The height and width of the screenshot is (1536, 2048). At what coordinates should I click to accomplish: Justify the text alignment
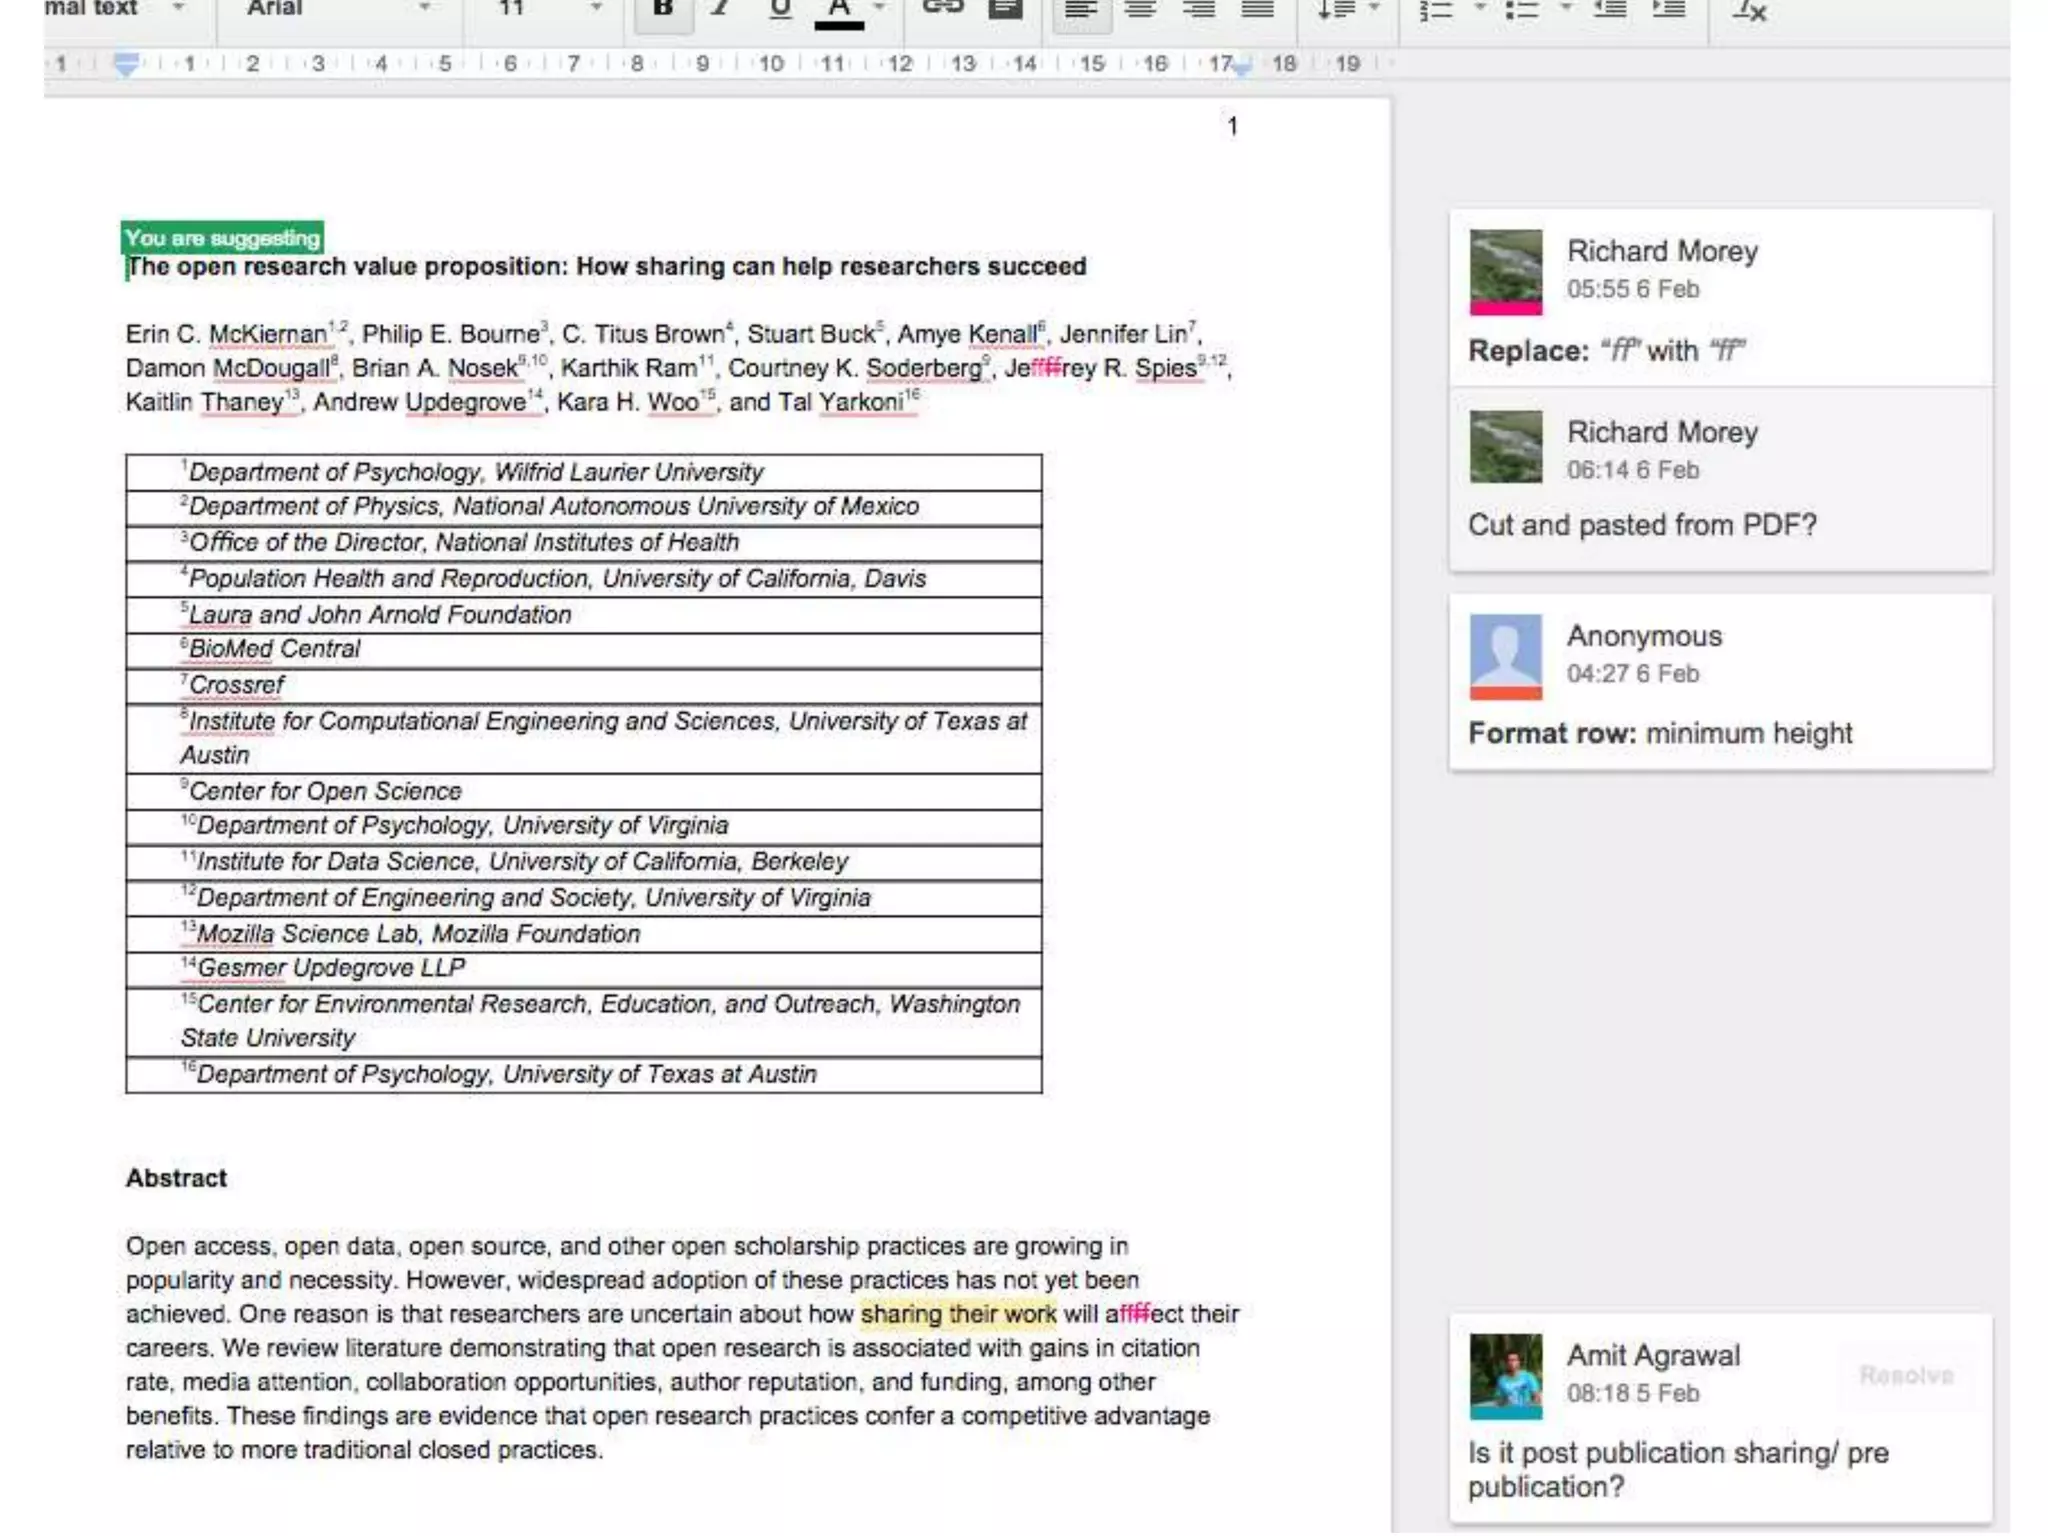pos(1257,10)
